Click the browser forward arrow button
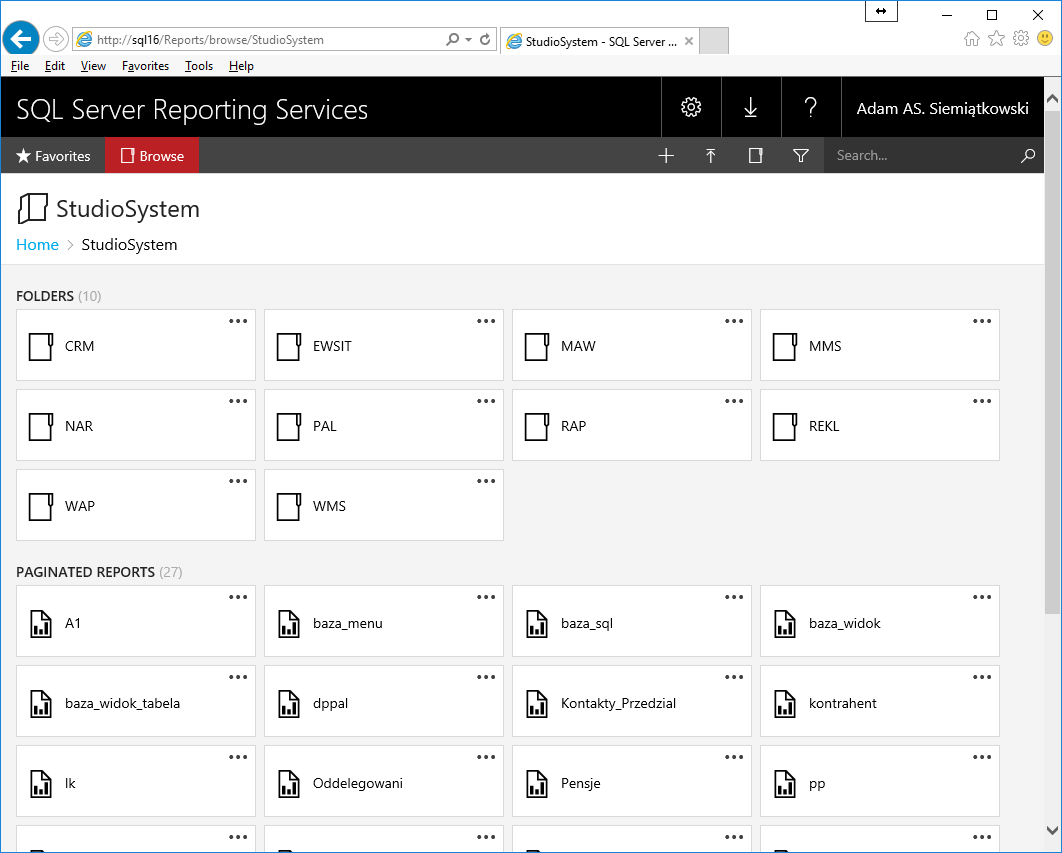This screenshot has height=853, width=1062. click(56, 39)
